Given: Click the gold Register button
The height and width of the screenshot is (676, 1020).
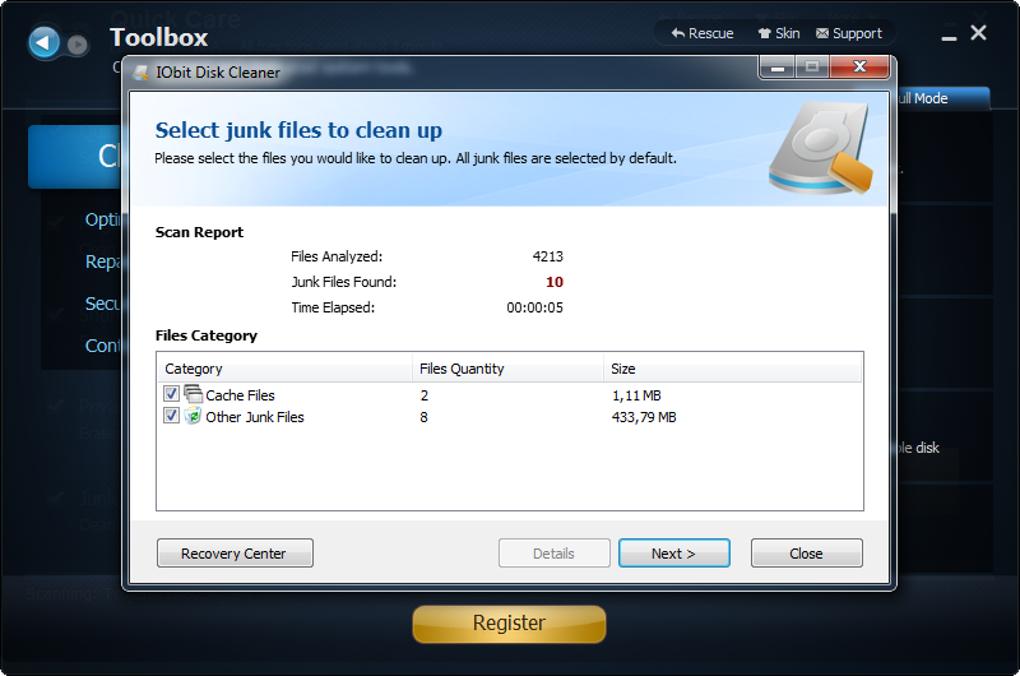Looking at the screenshot, I should point(509,623).
